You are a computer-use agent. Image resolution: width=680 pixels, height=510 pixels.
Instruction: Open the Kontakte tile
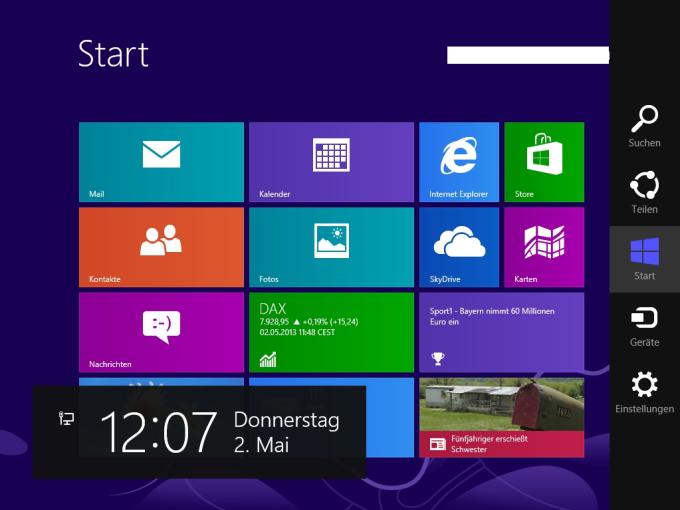tap(161, 247)
